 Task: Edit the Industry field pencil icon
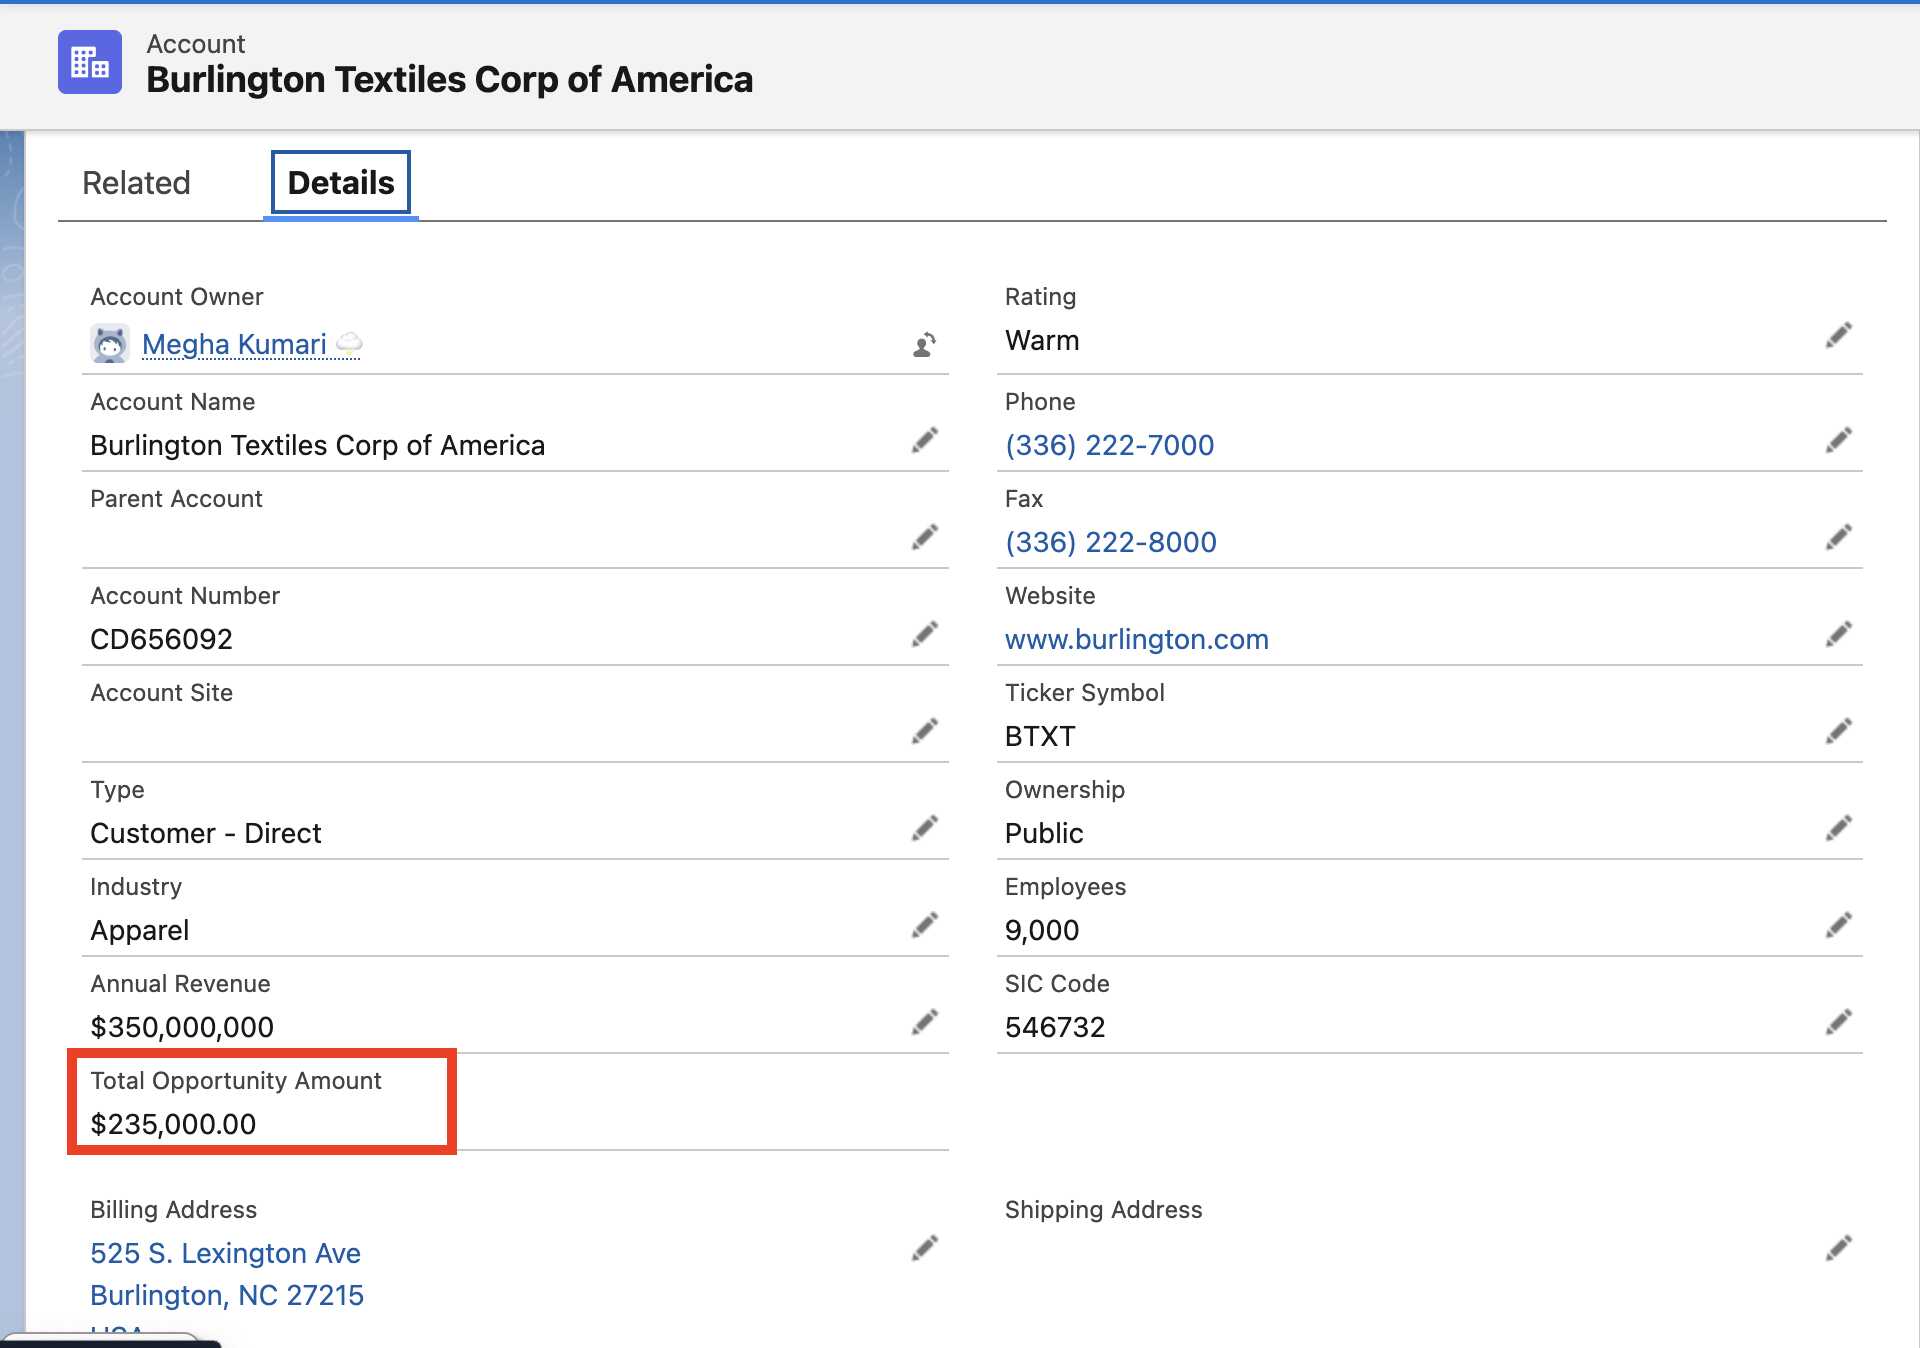(925, 925)
